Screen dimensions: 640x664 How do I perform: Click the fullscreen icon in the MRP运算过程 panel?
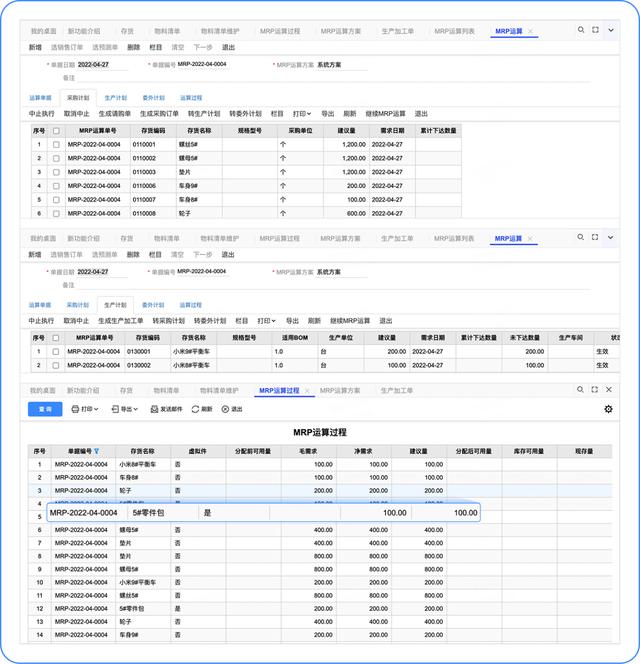595,389
